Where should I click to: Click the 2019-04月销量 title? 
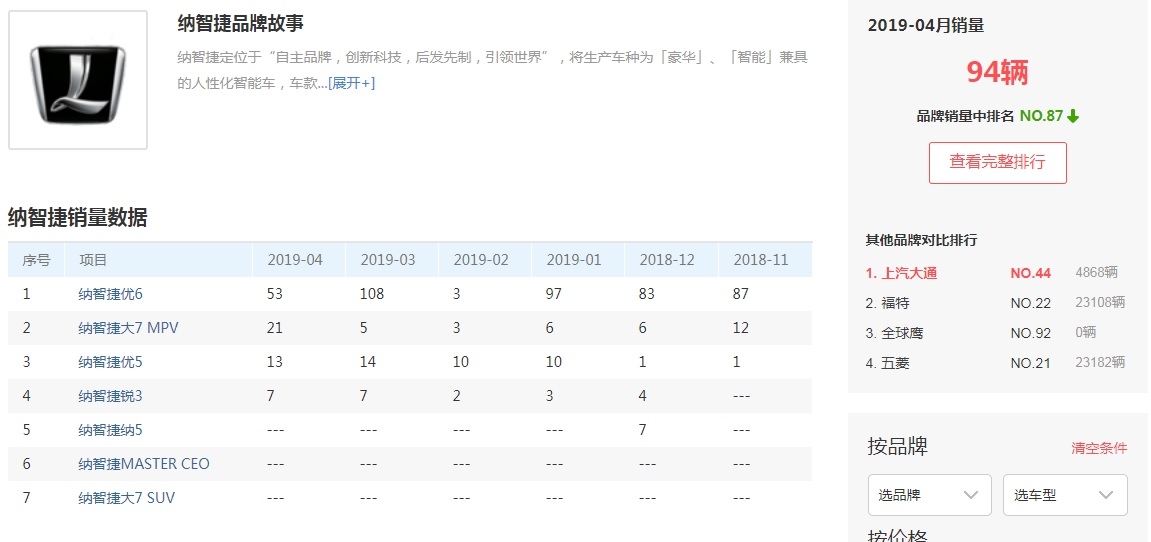click(x=926, y=26)
